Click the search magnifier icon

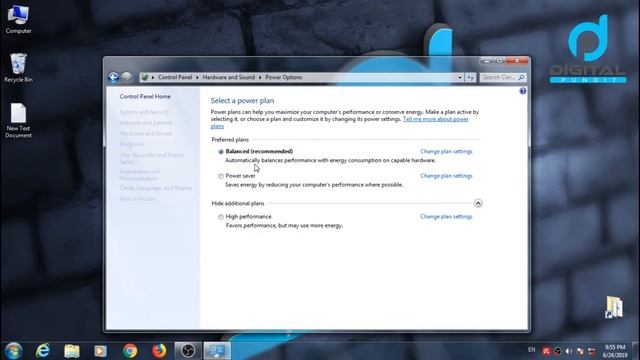[x=521, y=77]
